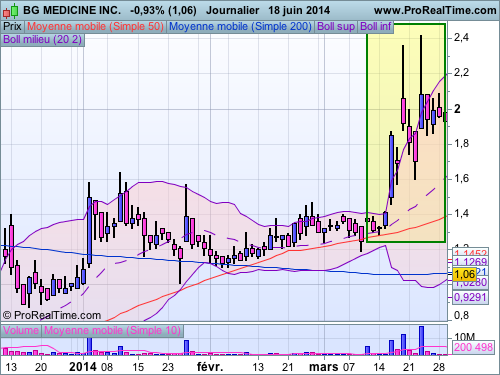The image size is (500, 375).
Task: Click the mars month label on time axis
Action: coord(323,367)
